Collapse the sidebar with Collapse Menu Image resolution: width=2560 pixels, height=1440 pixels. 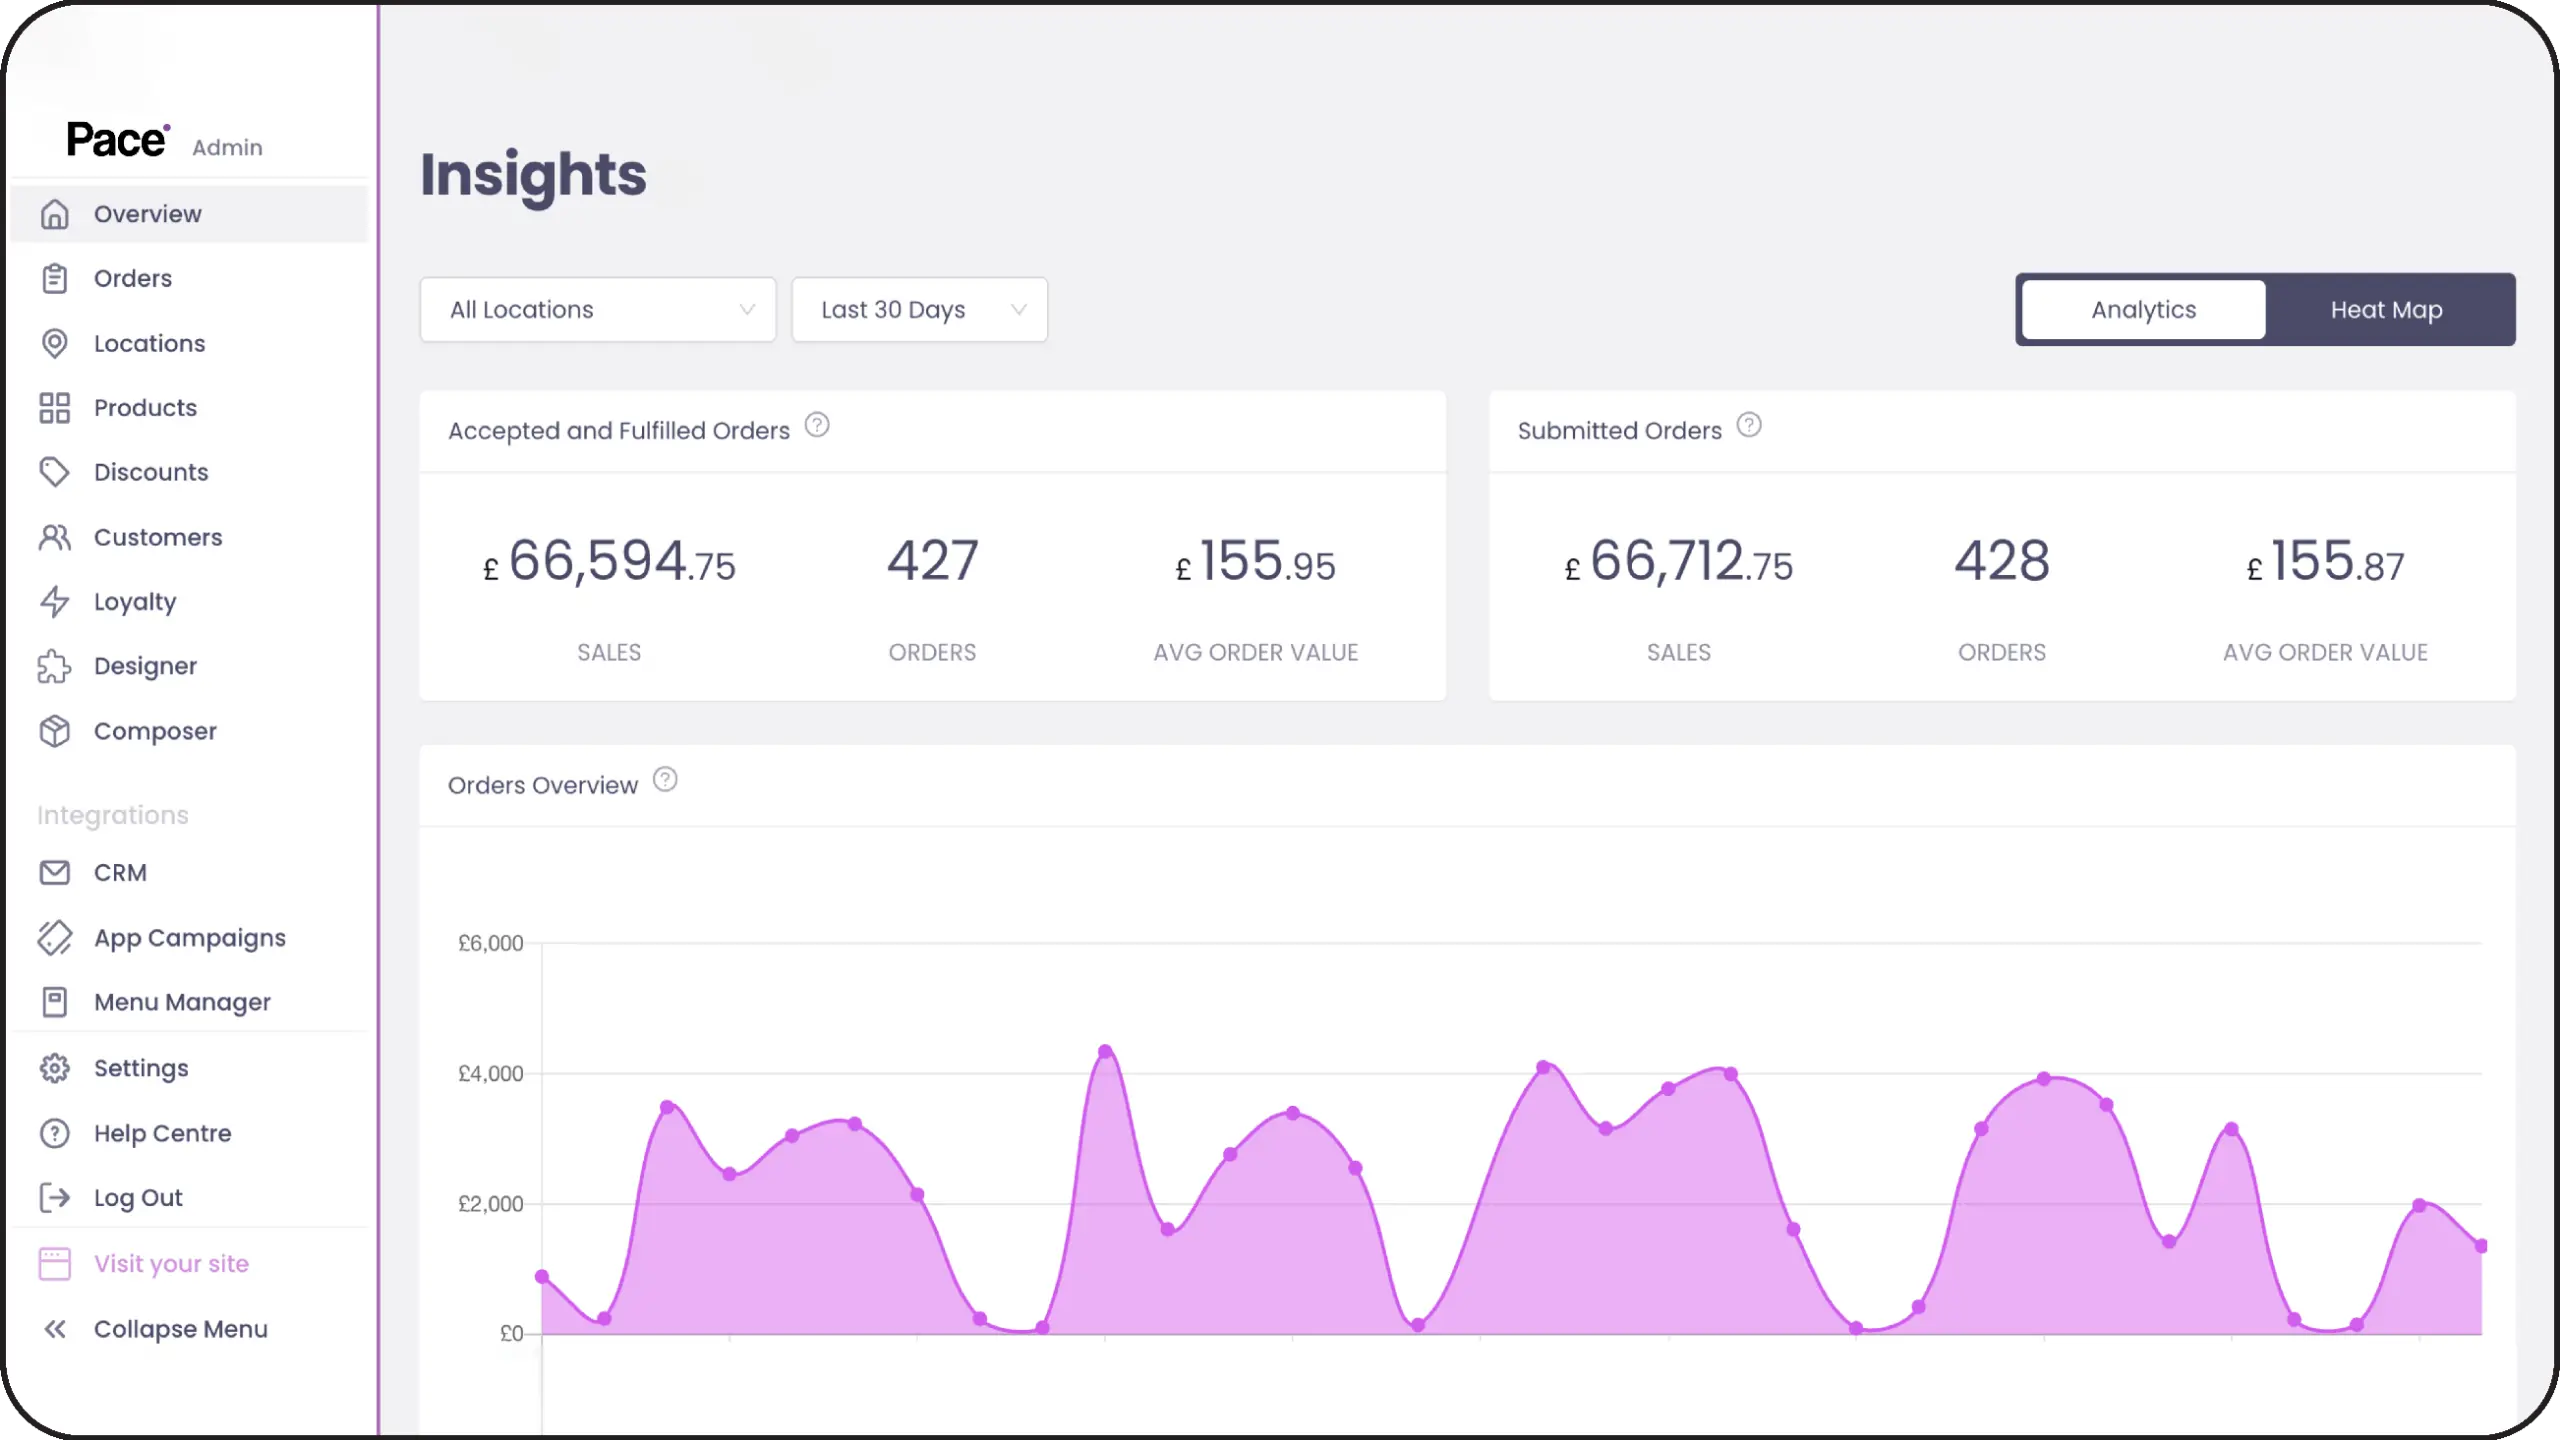pos(179,1328)
